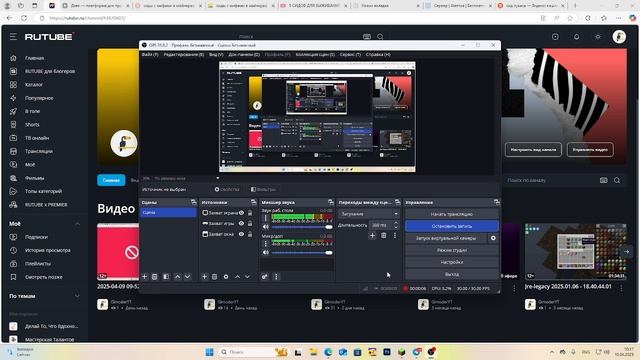Remove transition with trash icon
640x360 pixels.
(384, 236)
